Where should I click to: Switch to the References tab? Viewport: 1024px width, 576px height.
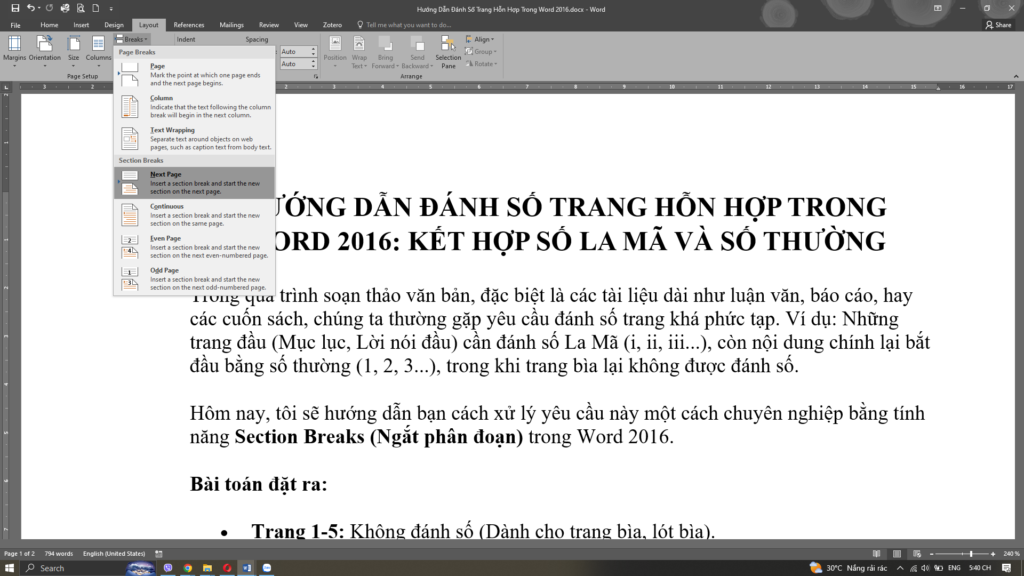click(189, 24)
